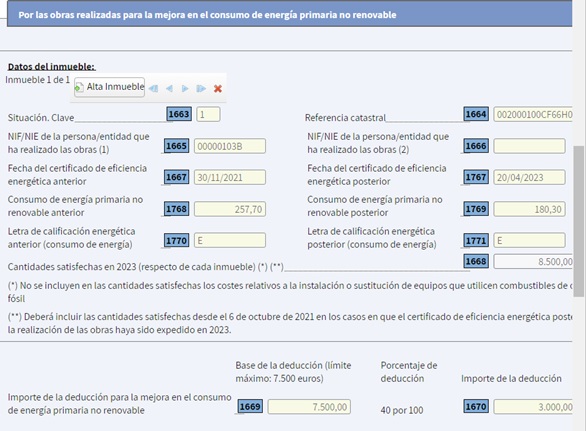Click the 'Cantidades satisfechas en 2023' label

146,267
